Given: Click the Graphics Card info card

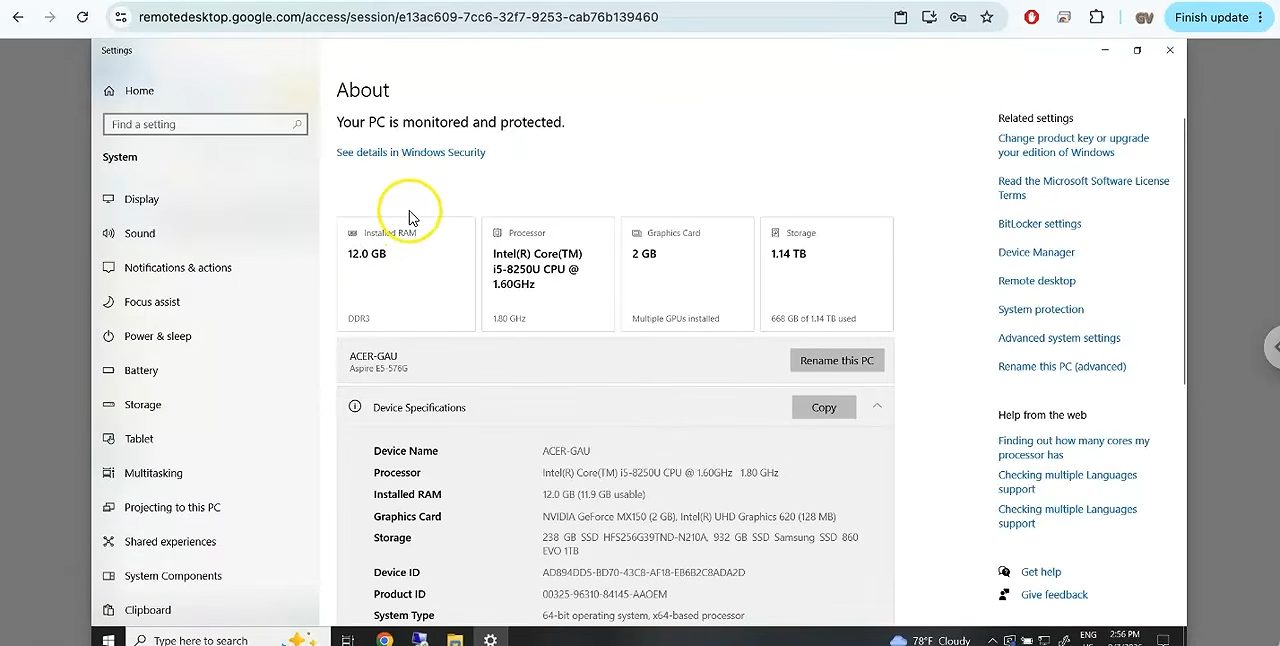Looking at the screenshot, I should pyautogui.click(x=687, y=274).
